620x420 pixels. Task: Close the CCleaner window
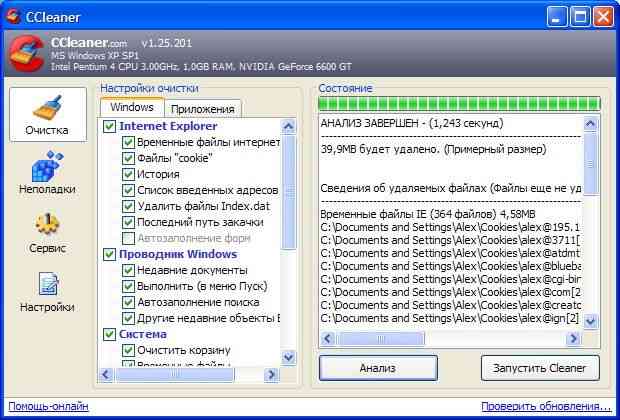(x=603, y=17)
